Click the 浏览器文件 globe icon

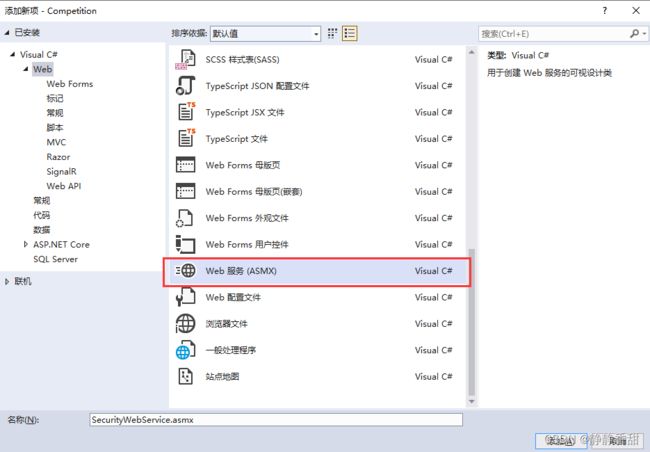tap(185, 323)
